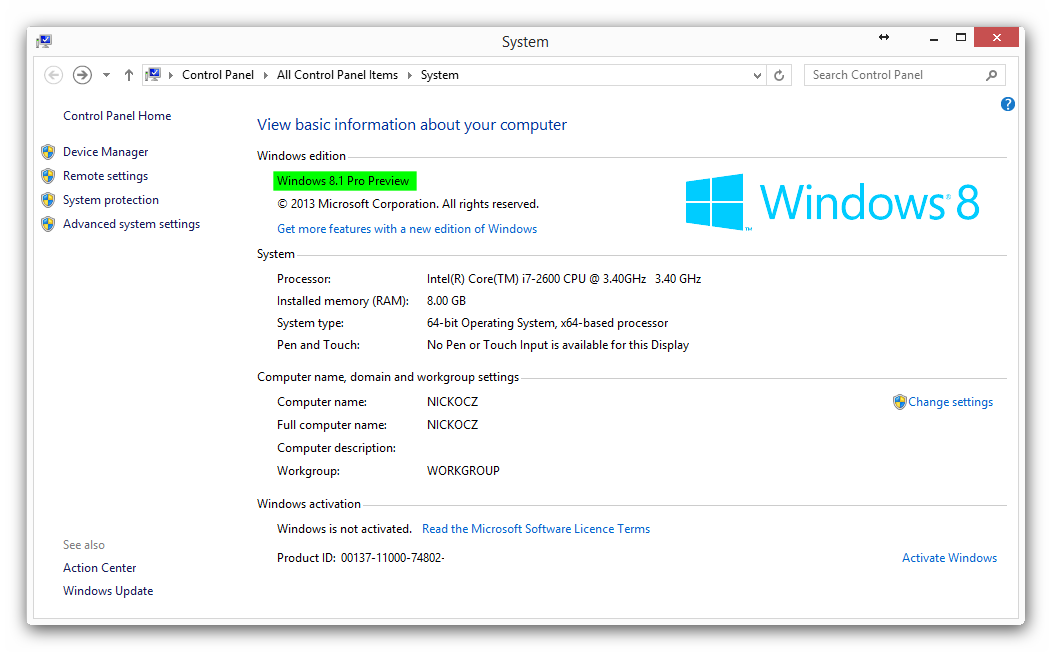This screenshot has height=652, width=1052.
Task: Click the 8.00 GB installed memory value
Action: tap(446, 301)
